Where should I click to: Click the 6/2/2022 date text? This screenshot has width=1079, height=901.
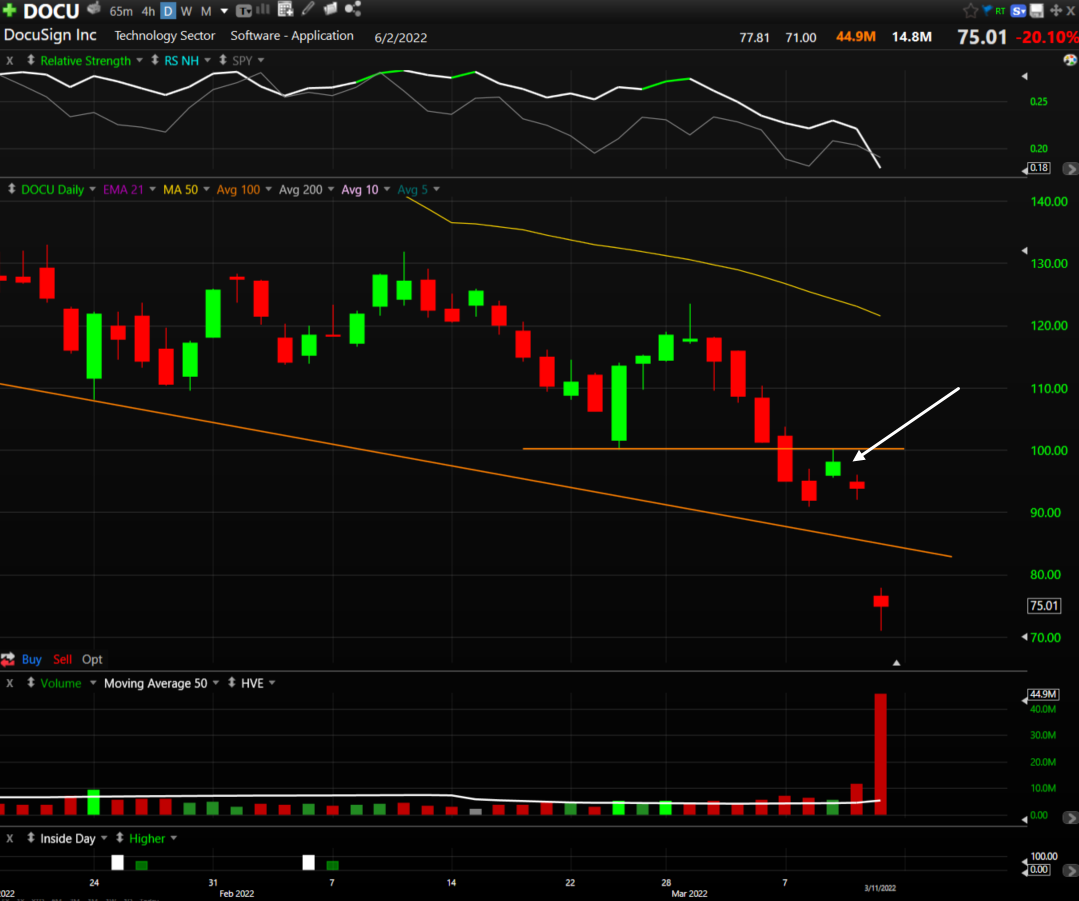coord(400,38)
